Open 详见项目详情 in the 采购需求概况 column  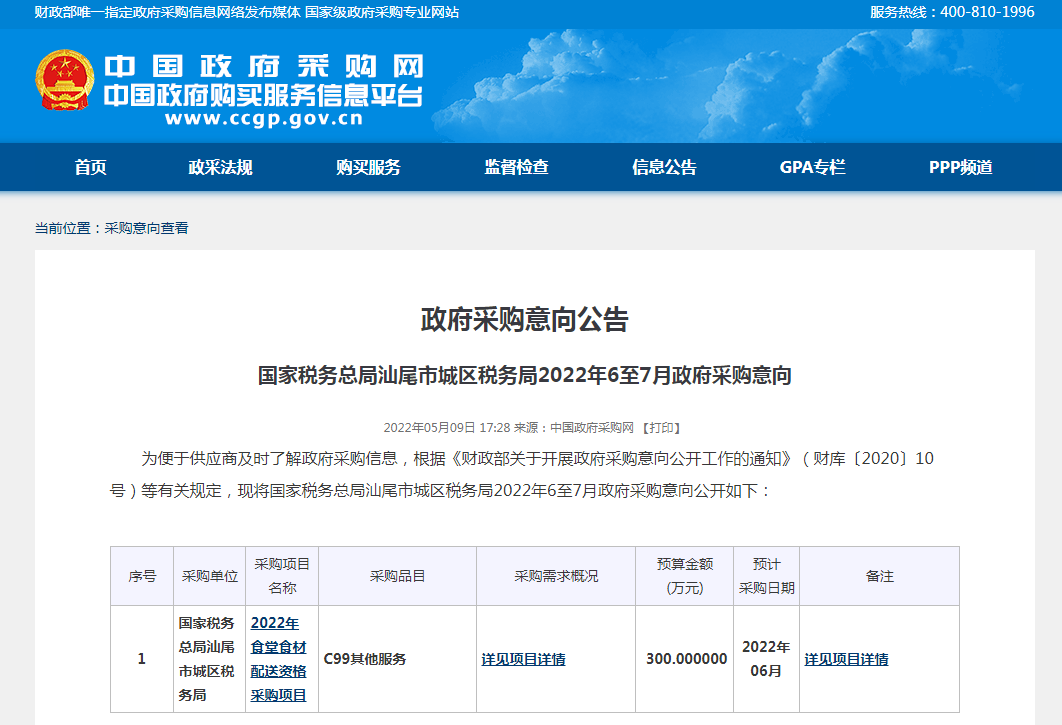point(523,659)
